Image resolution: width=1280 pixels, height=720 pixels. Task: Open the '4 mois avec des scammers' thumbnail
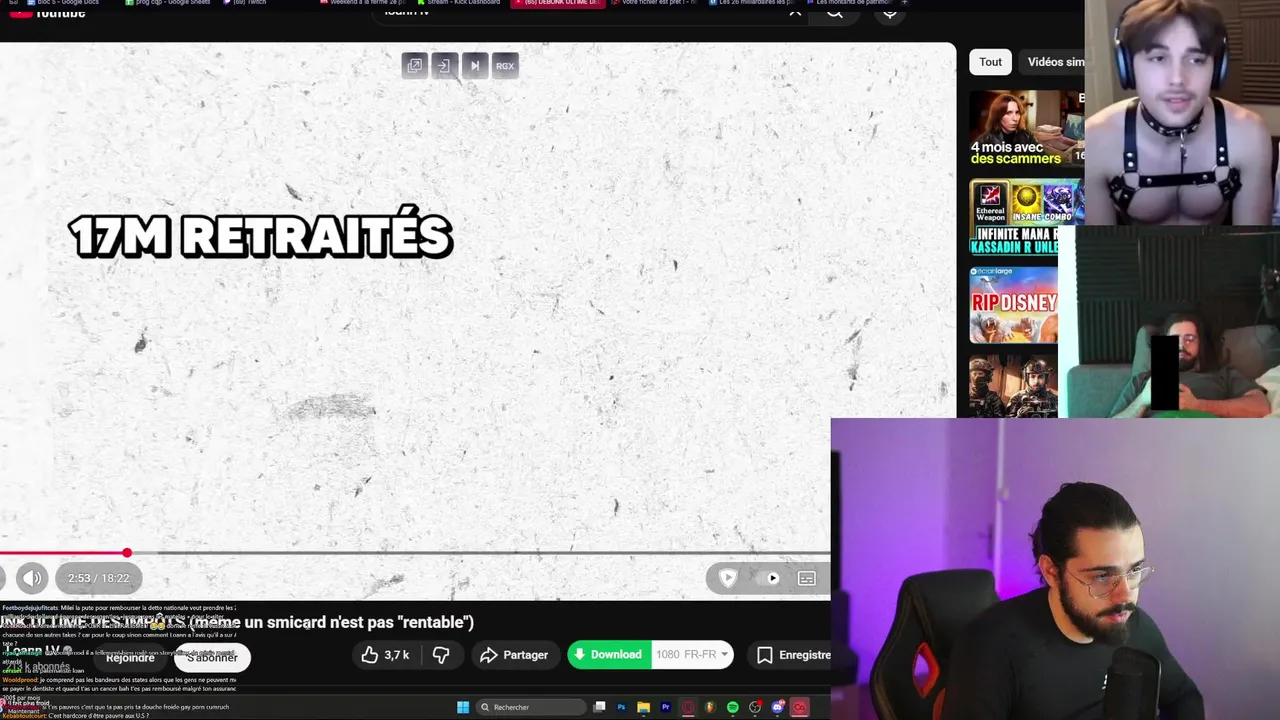tap(1026, 128)
